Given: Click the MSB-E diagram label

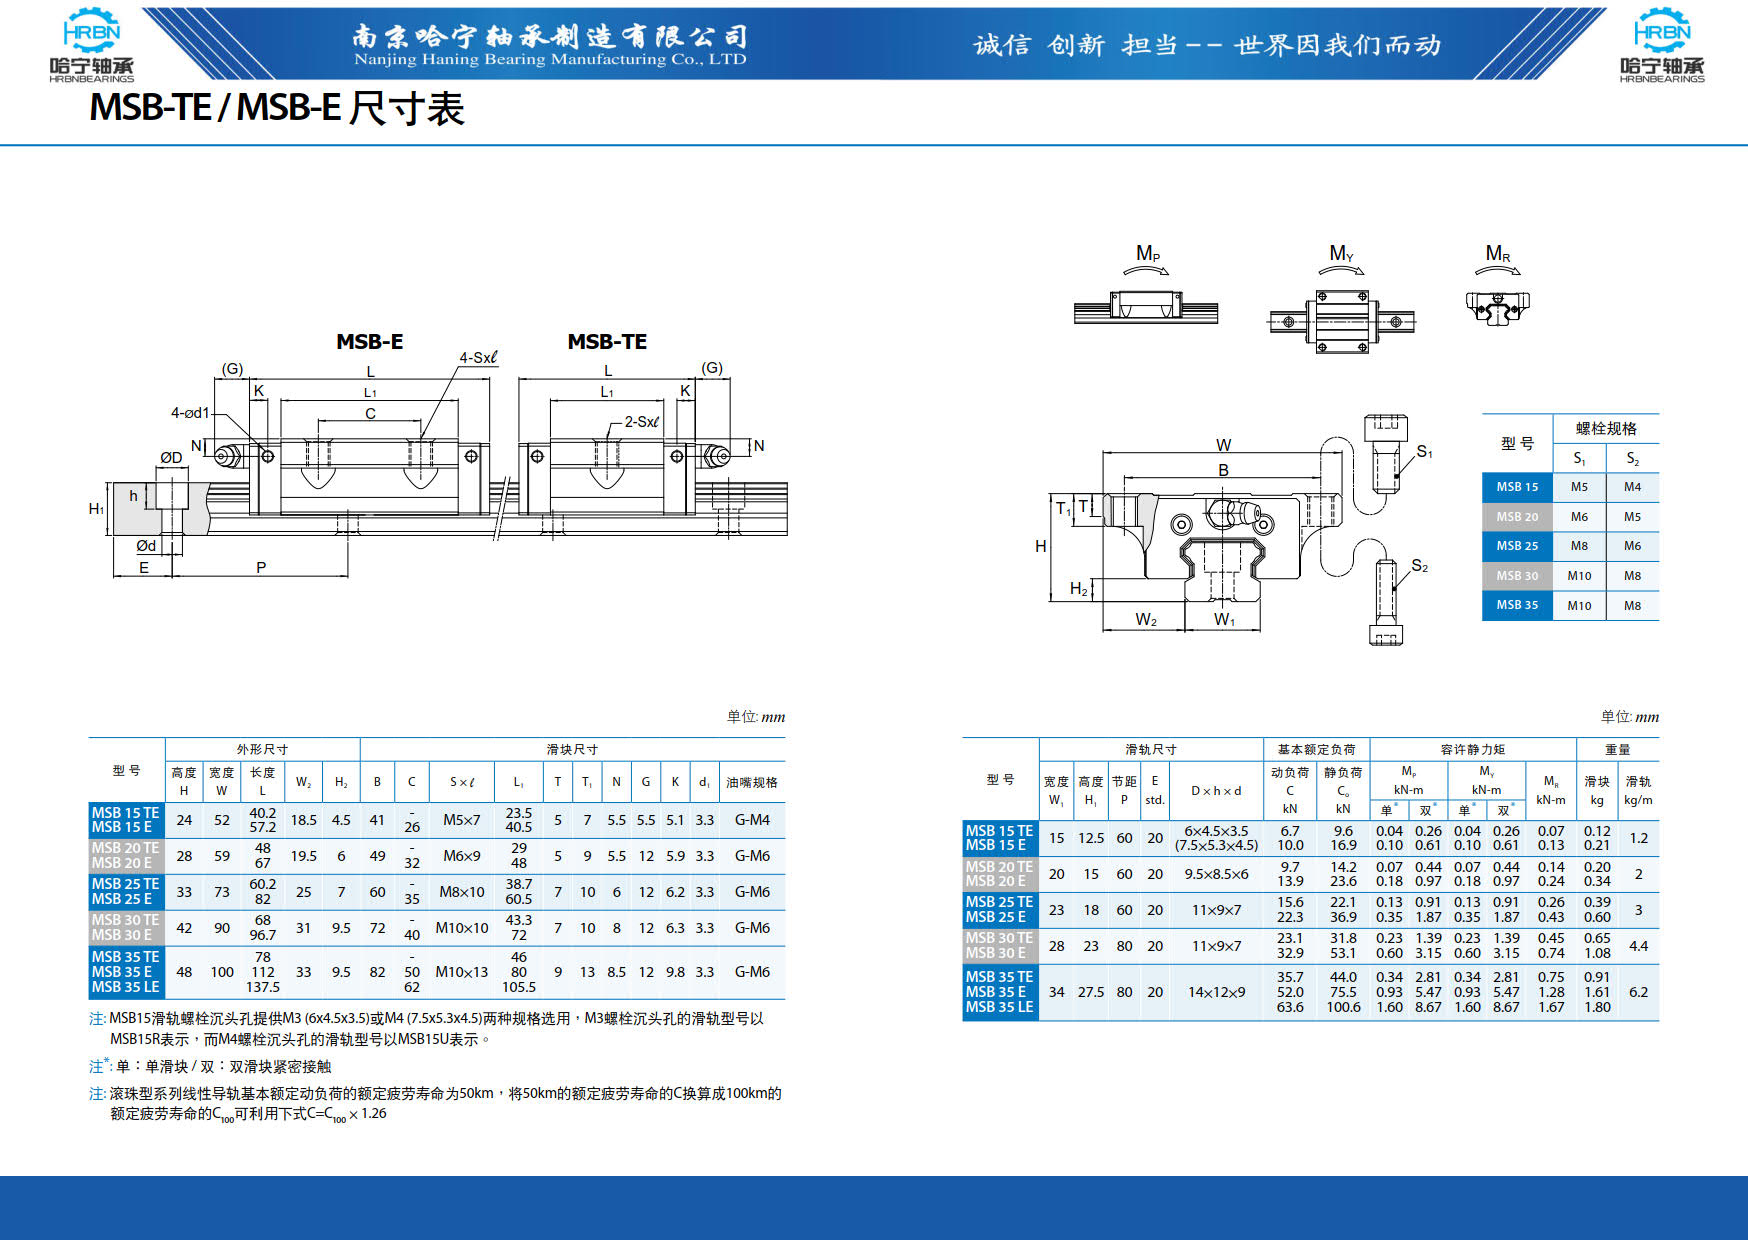Looking at the screenshot, I should pyautogui.click(x=370, y=342).
